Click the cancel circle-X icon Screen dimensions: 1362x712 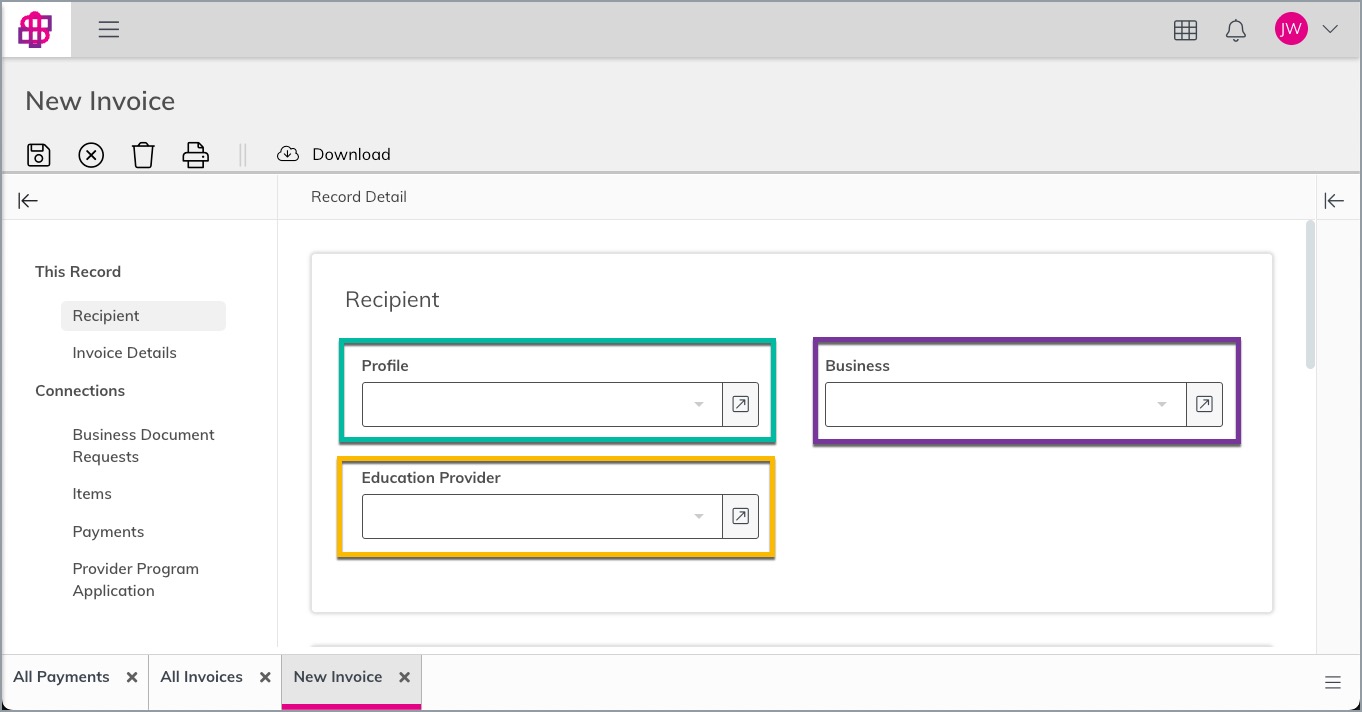91,155
